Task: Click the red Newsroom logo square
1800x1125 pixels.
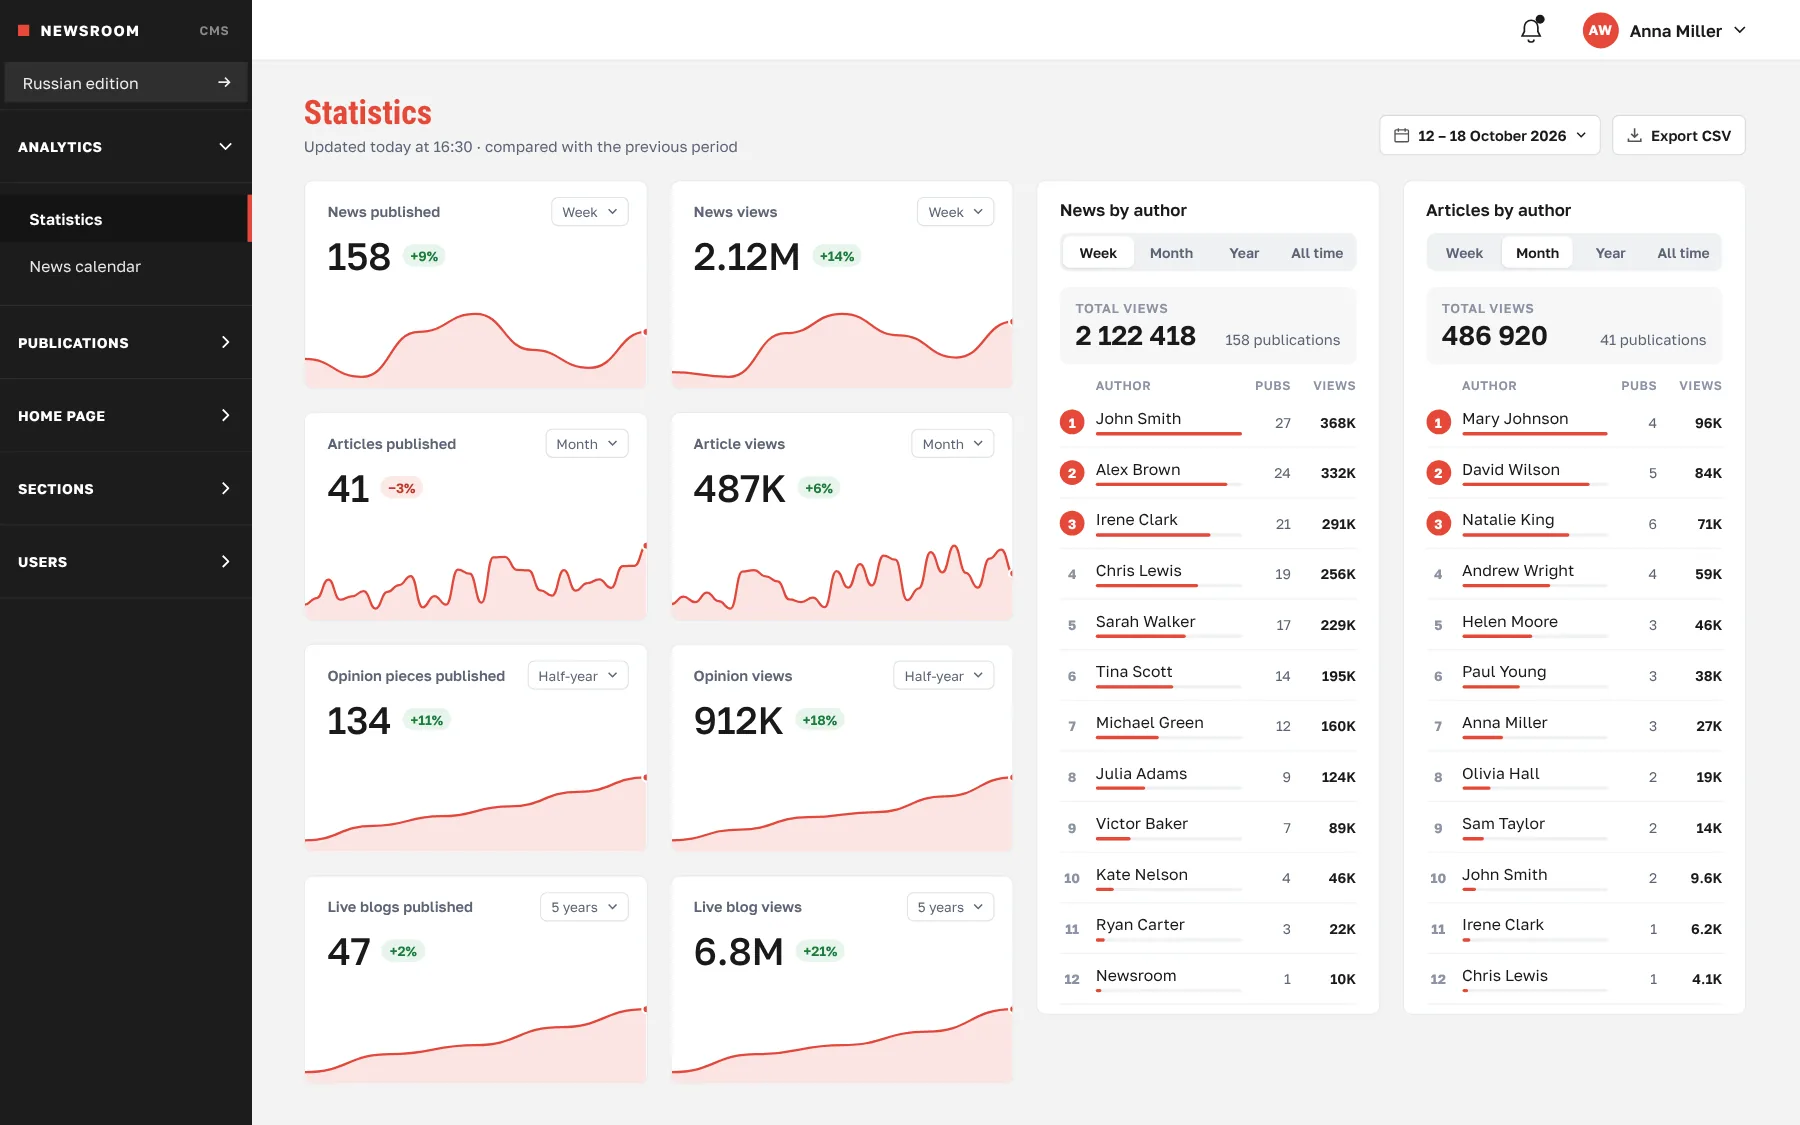Action: coord(24,31)
